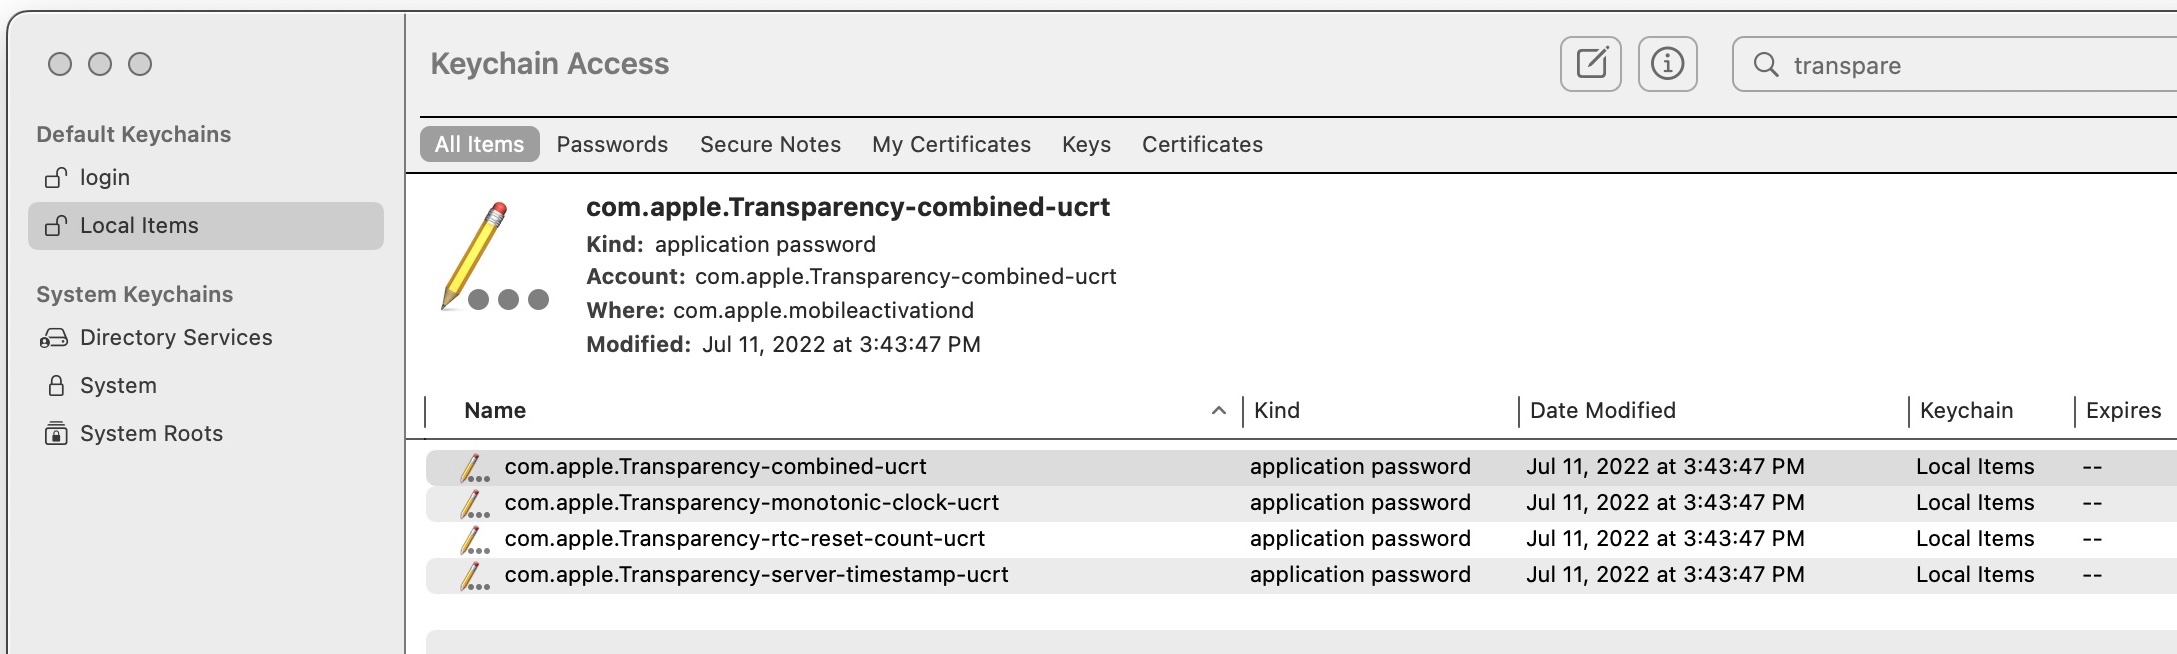Click the System Roots keychain icon
The image size is (2177, 654).
tap(56, 434)
